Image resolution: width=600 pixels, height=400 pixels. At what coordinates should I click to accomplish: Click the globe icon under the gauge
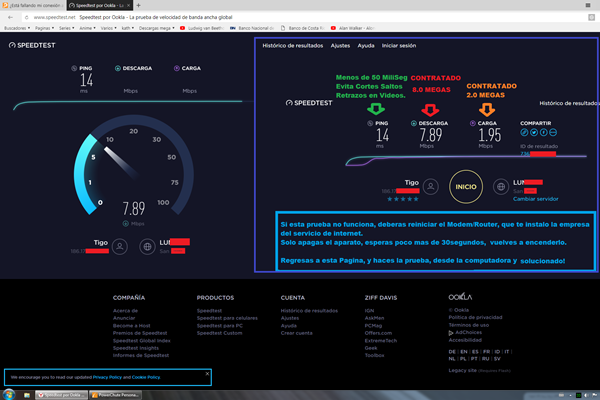pos(148,245)
